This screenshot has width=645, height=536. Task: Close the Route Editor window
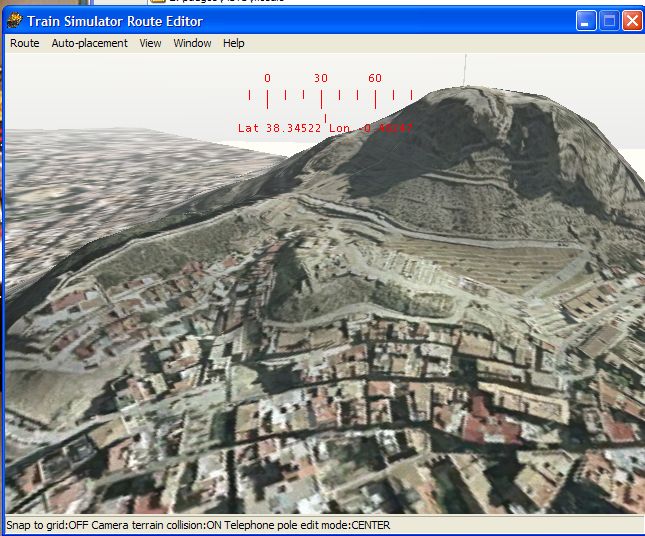[x=632, y=20]
